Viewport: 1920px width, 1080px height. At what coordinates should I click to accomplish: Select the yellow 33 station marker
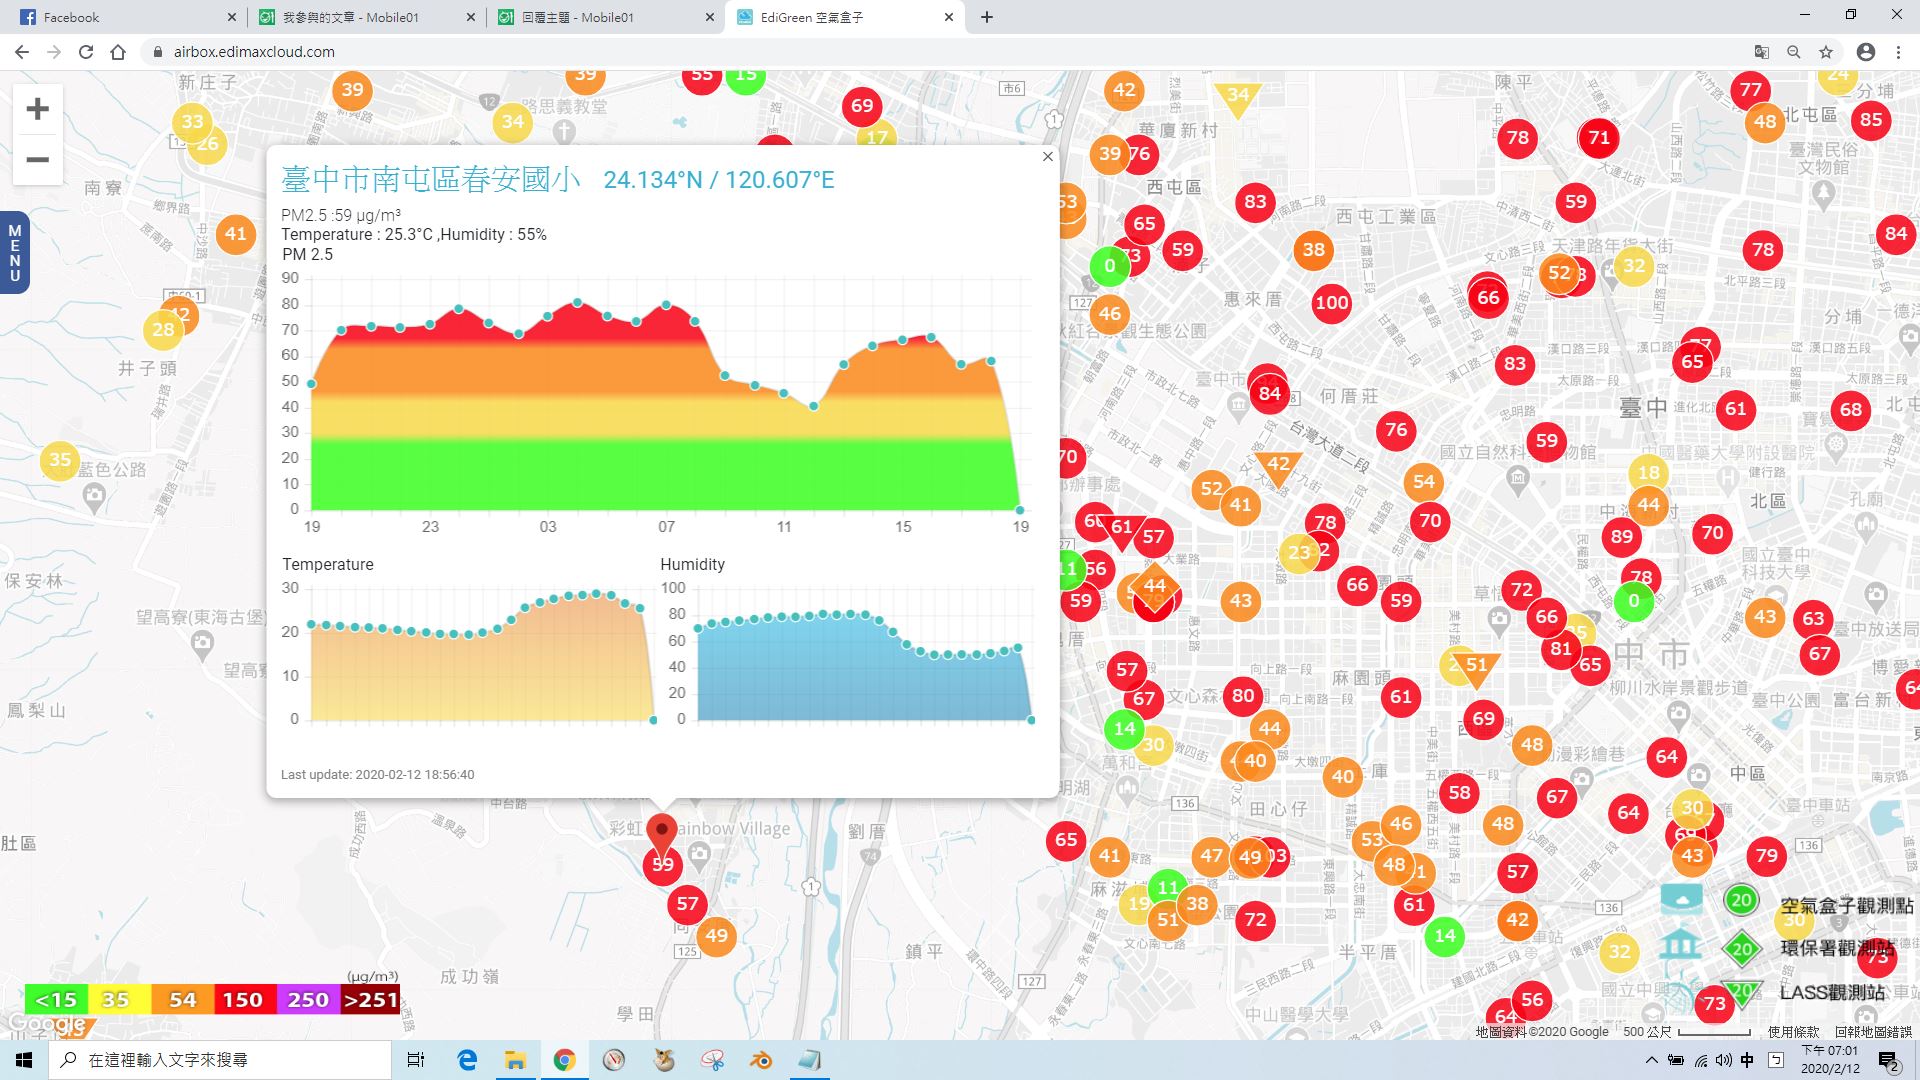coord(192,122)
